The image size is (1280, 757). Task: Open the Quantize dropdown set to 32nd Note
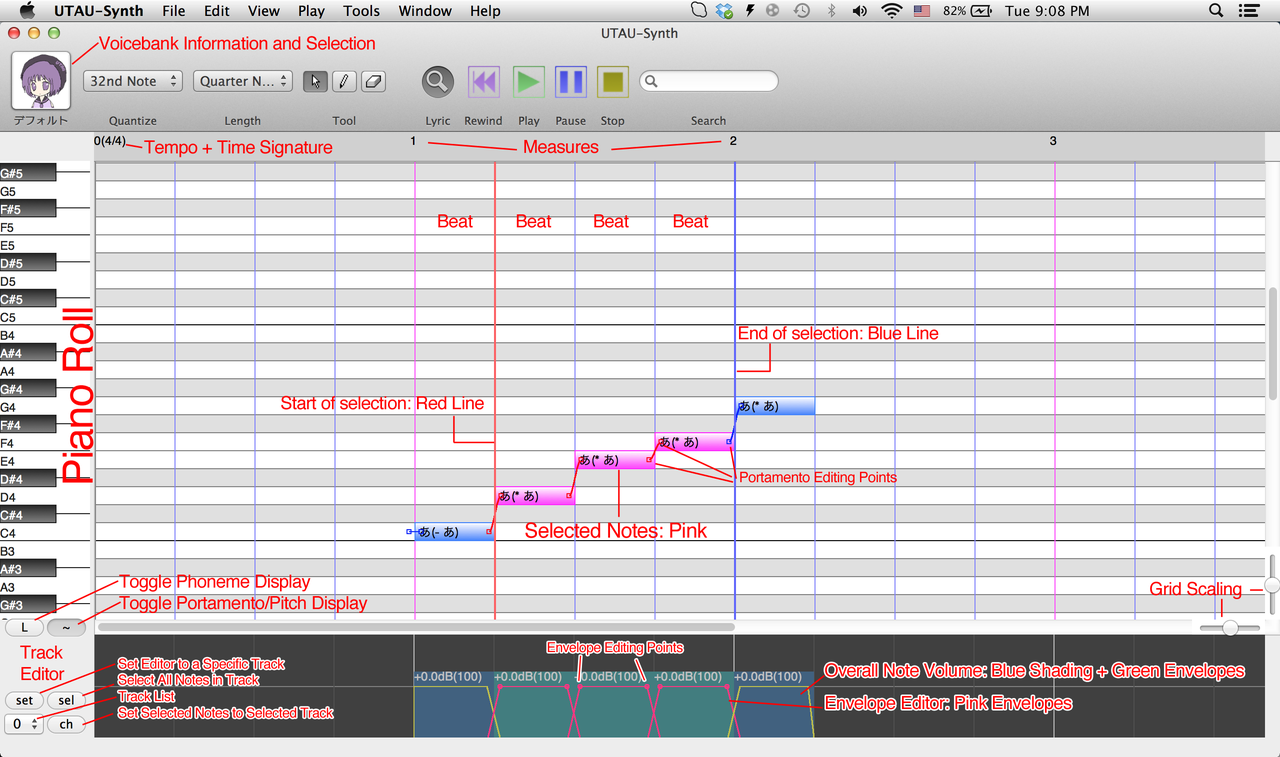[x=132, y=81]
